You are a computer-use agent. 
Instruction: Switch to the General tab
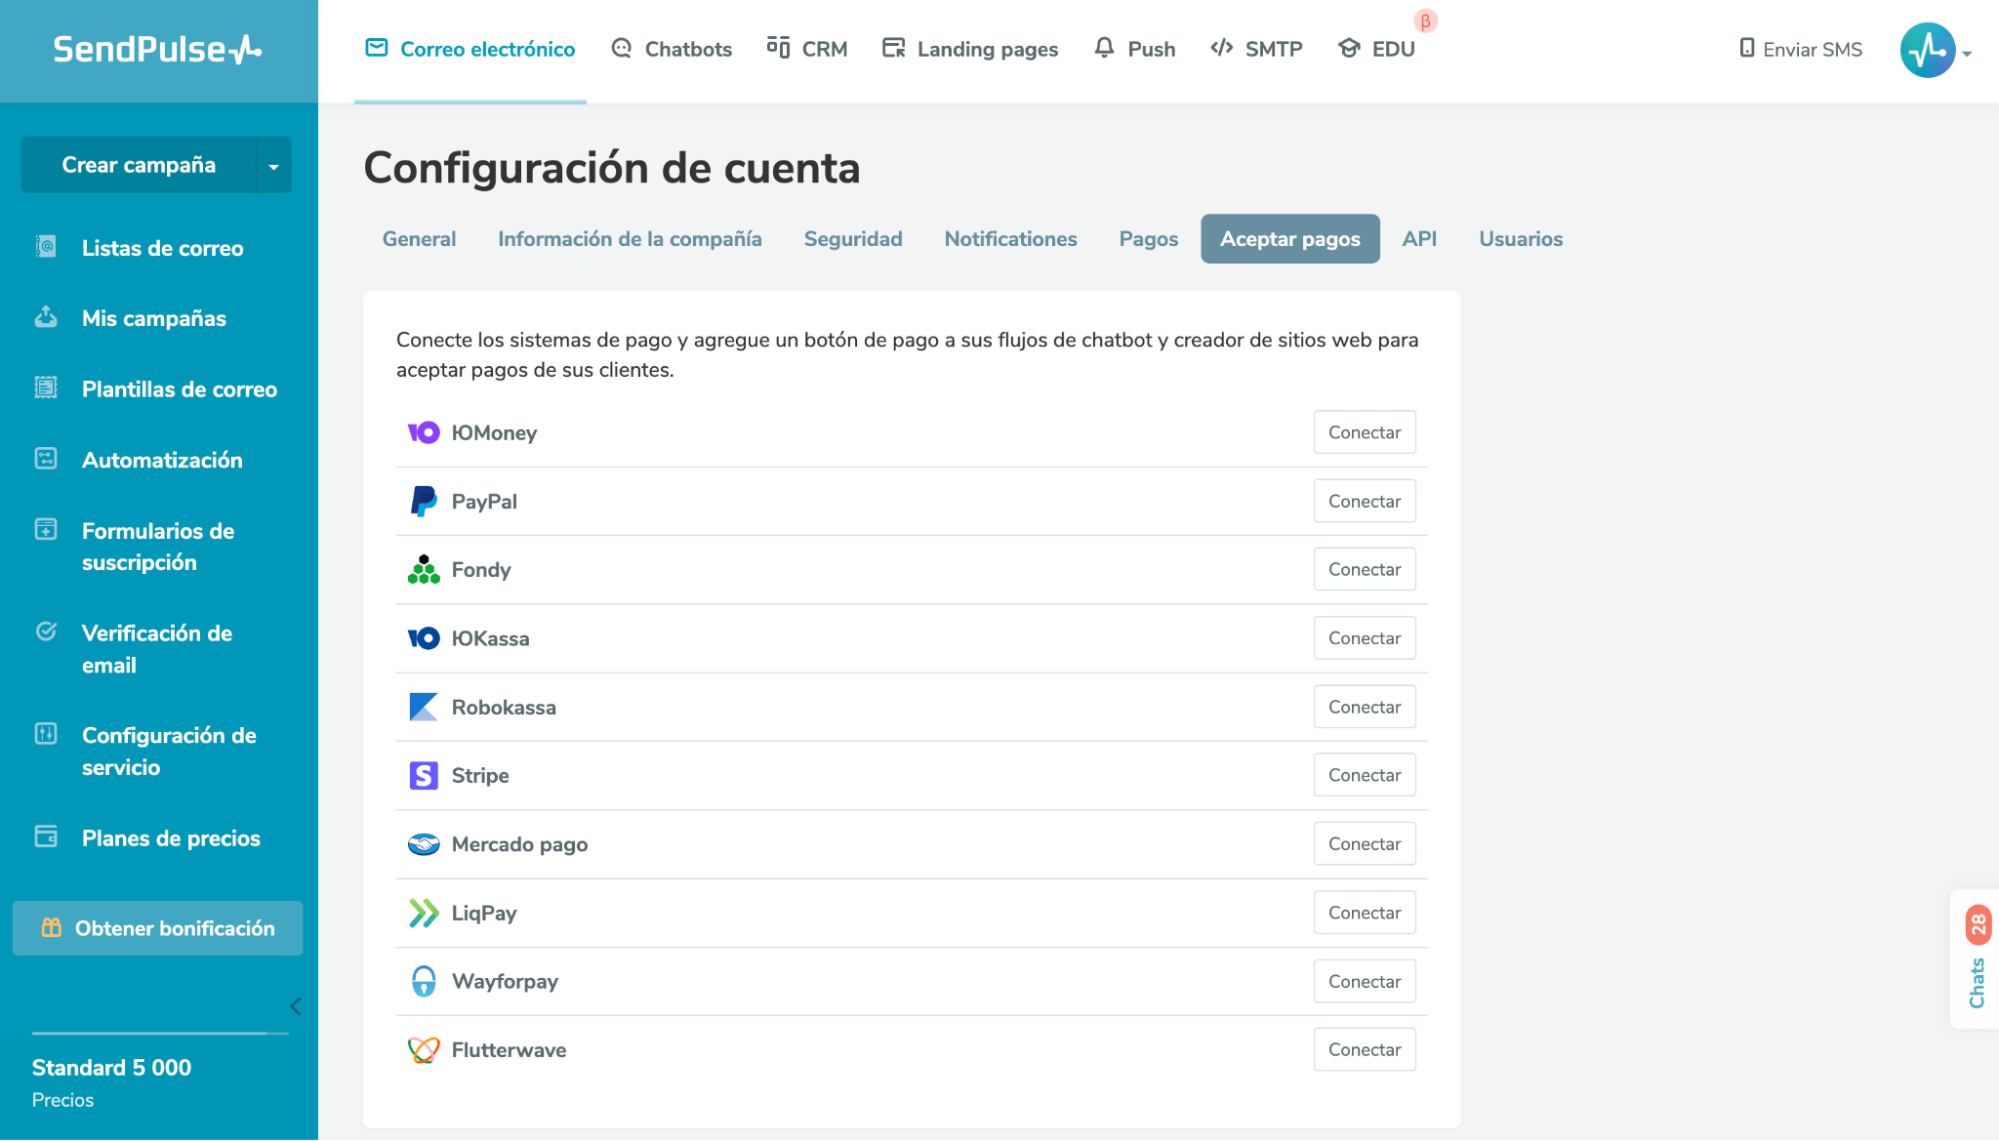point(419,239)
